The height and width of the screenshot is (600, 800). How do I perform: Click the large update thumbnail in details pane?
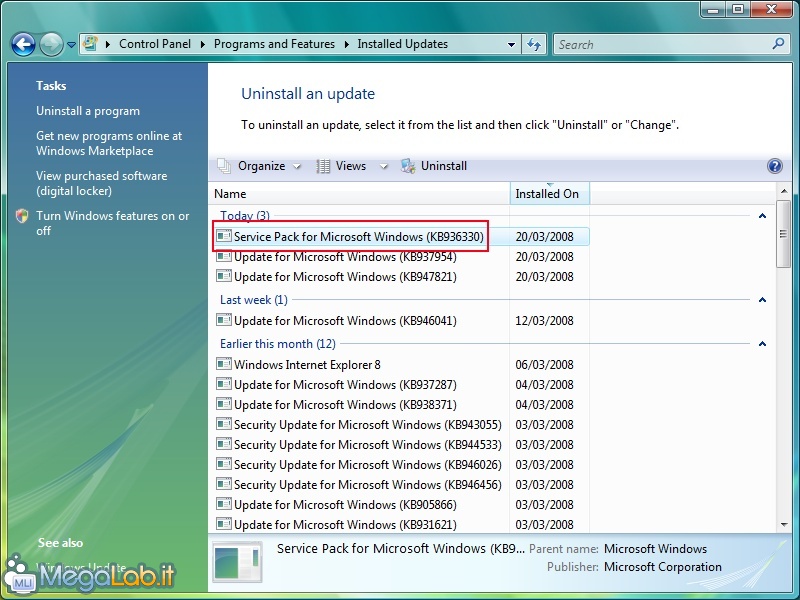tap(237, 562)
